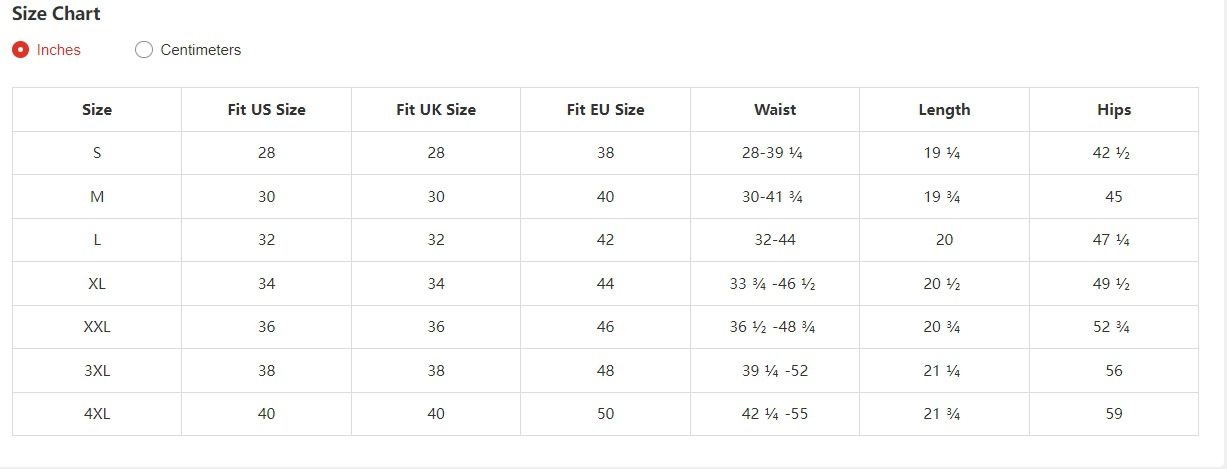Click the Fit US Size header
1227x469 pixels.
point(266,110)
